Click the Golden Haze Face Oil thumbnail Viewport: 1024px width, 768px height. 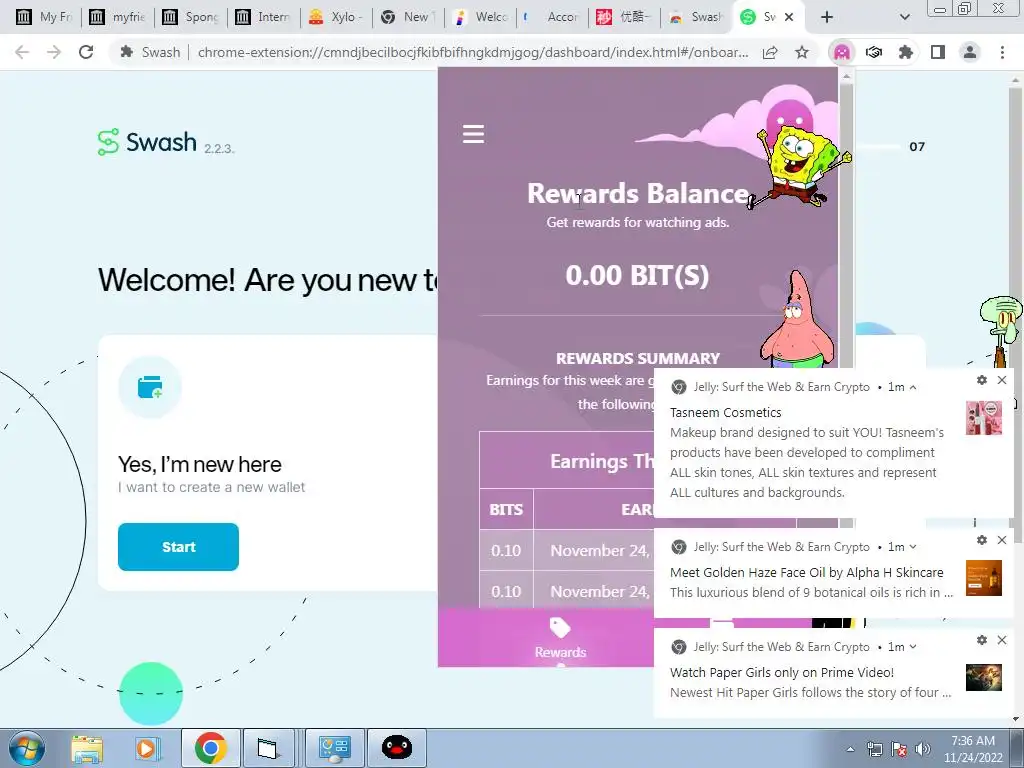coord(984,578)
